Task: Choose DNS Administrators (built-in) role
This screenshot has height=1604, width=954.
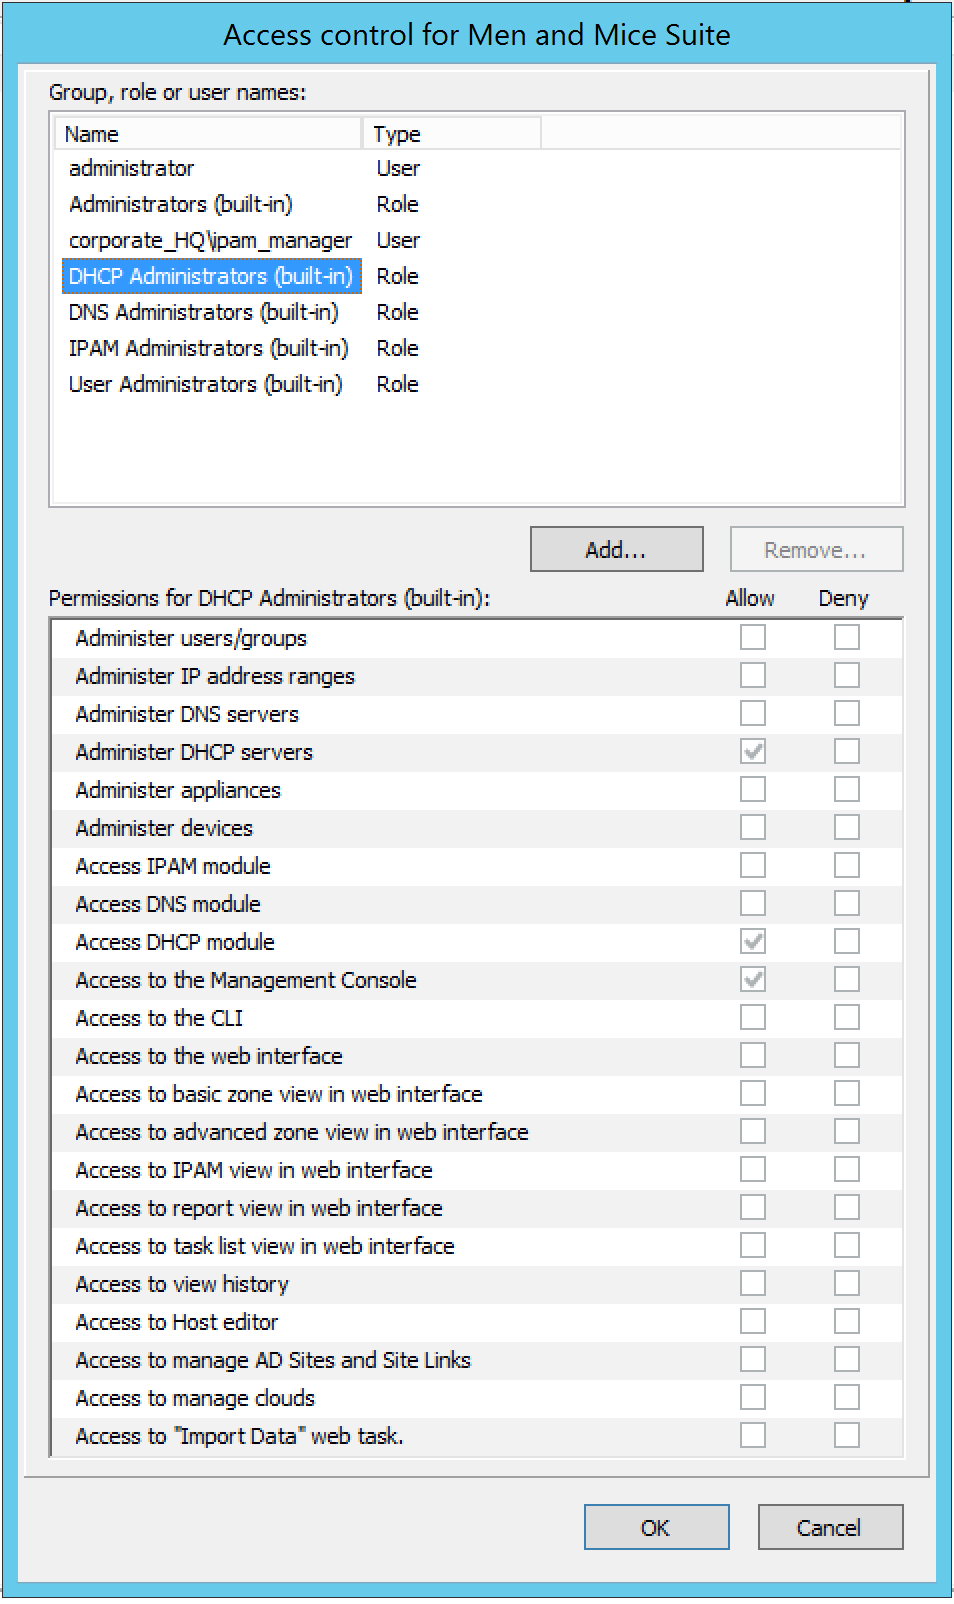Action: point(203,312)
